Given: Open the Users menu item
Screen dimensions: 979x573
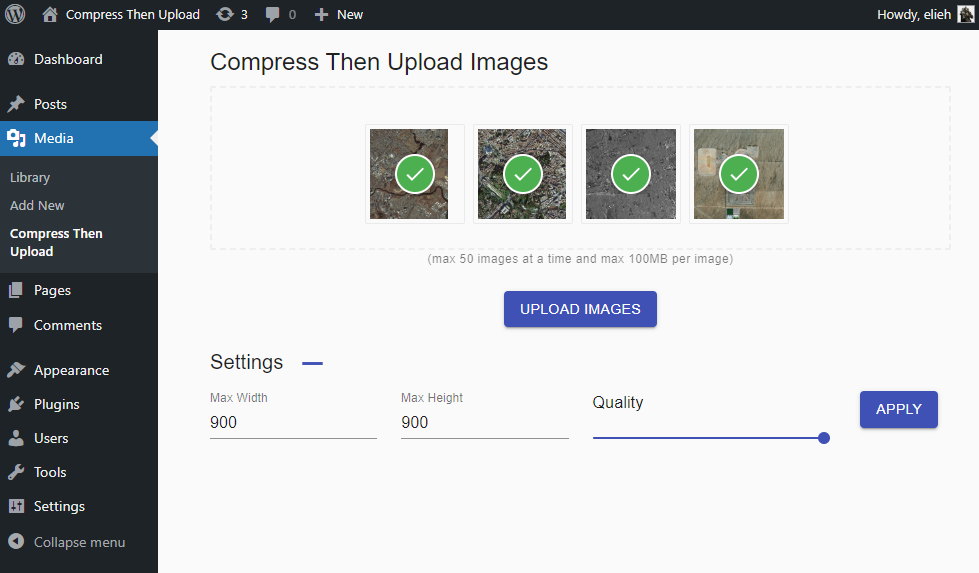Looking at the screenshot, I should pos(79,438).
